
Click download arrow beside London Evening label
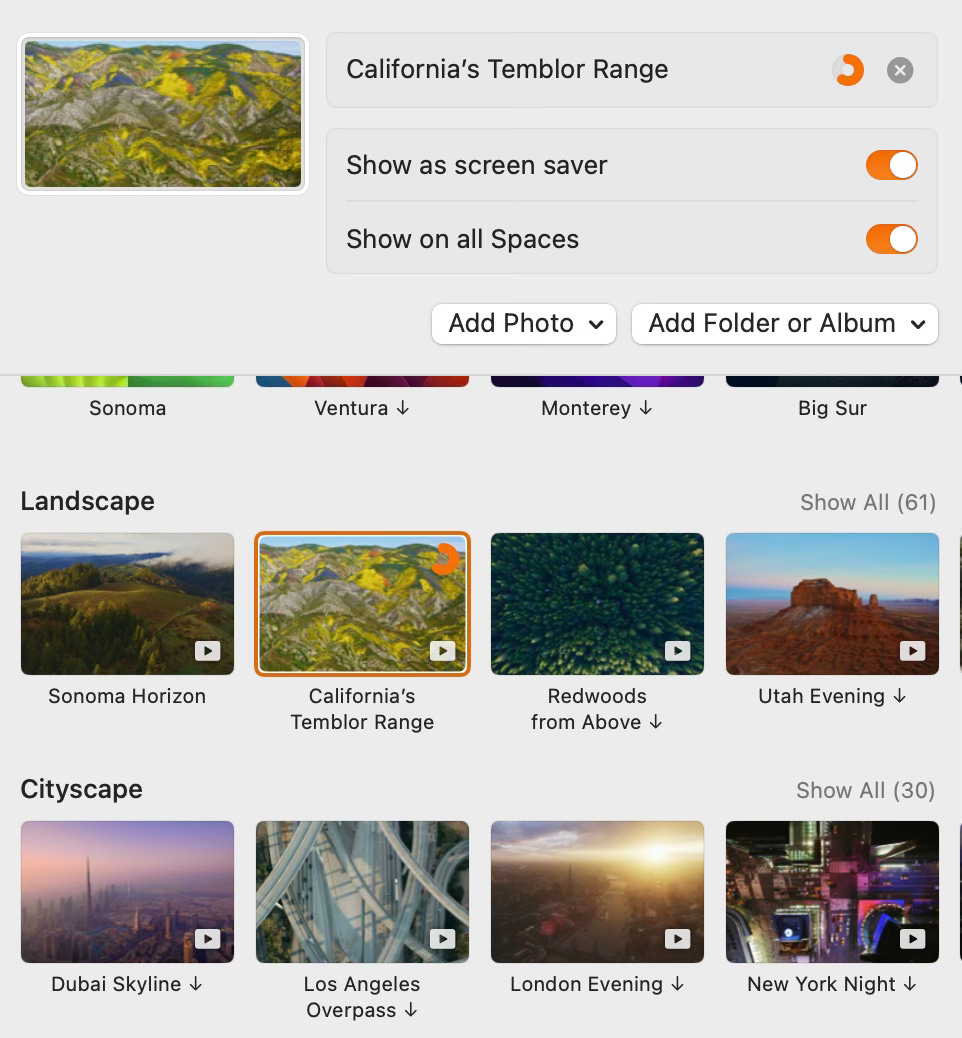pos(677,984)
